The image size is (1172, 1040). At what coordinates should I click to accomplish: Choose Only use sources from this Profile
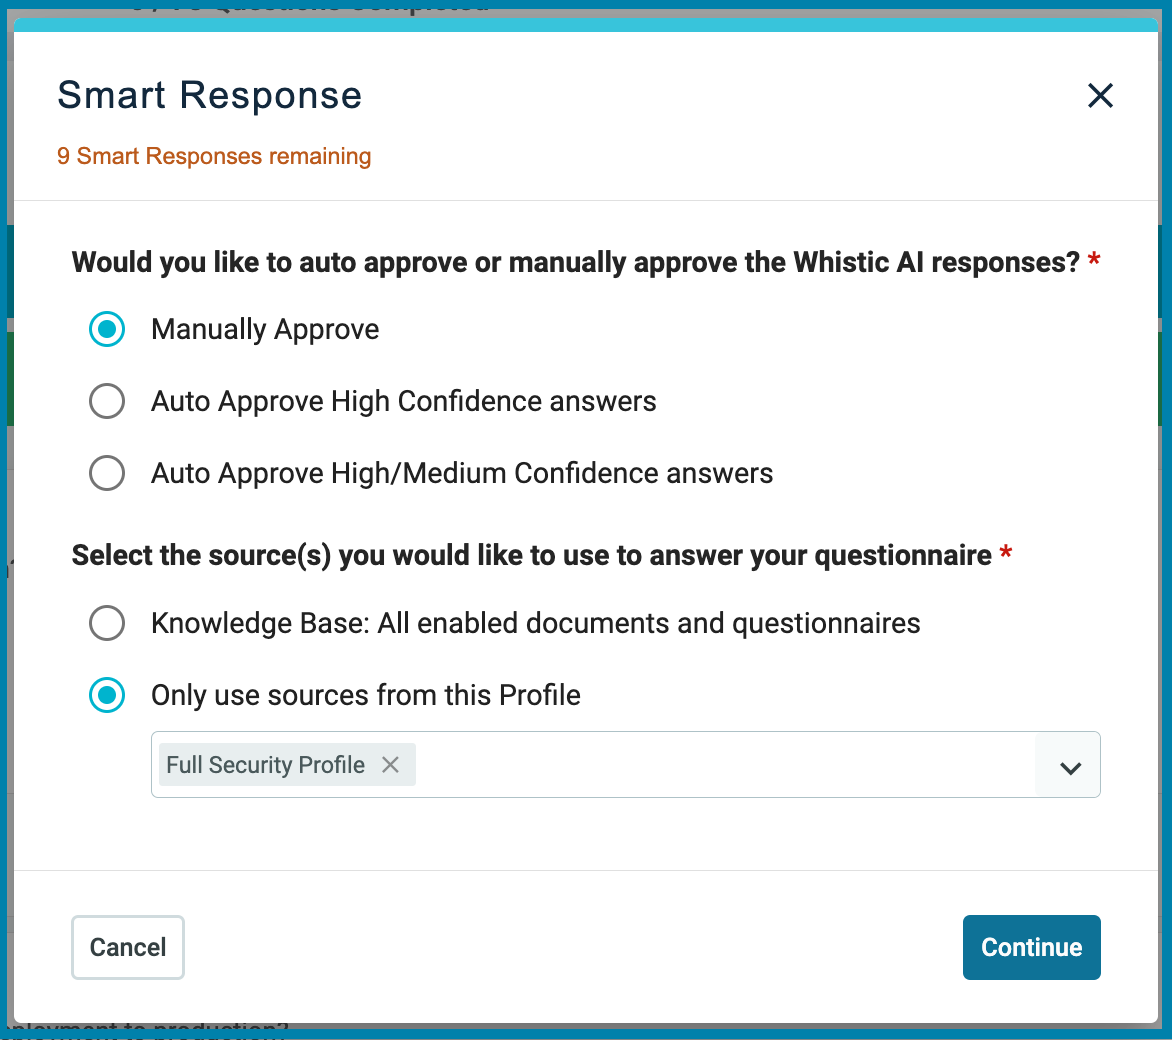click(x=107, y=695)
